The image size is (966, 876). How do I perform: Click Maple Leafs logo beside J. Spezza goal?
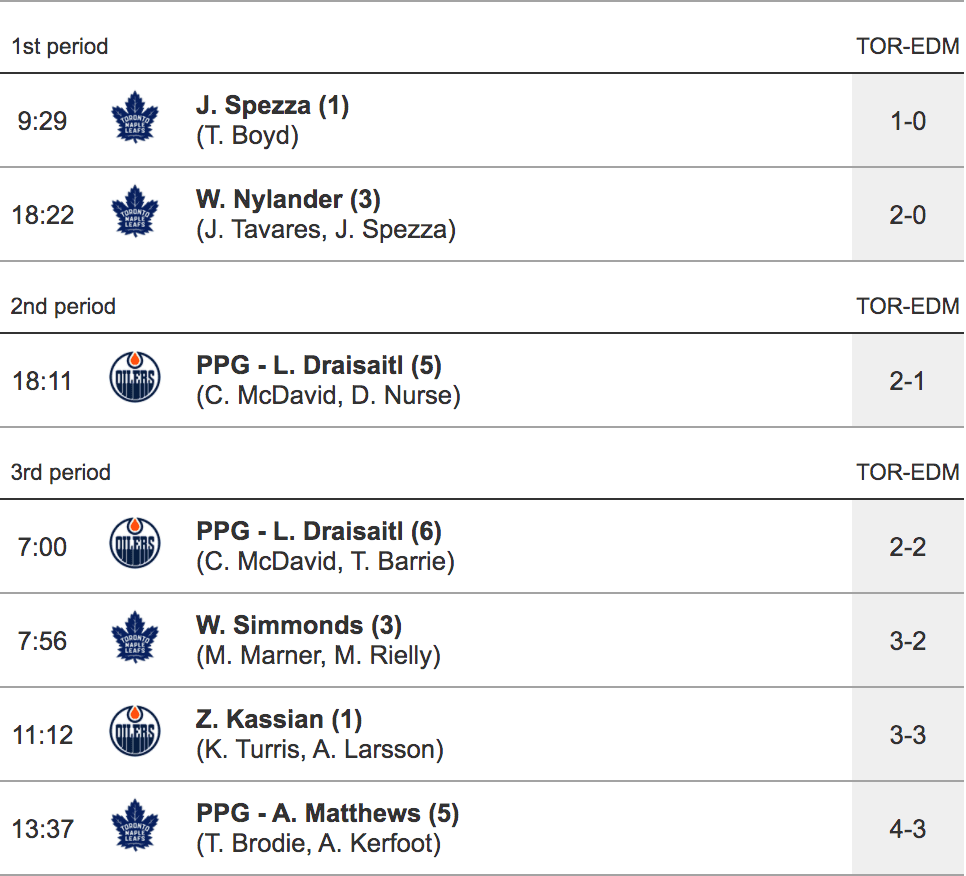(134, 120)
